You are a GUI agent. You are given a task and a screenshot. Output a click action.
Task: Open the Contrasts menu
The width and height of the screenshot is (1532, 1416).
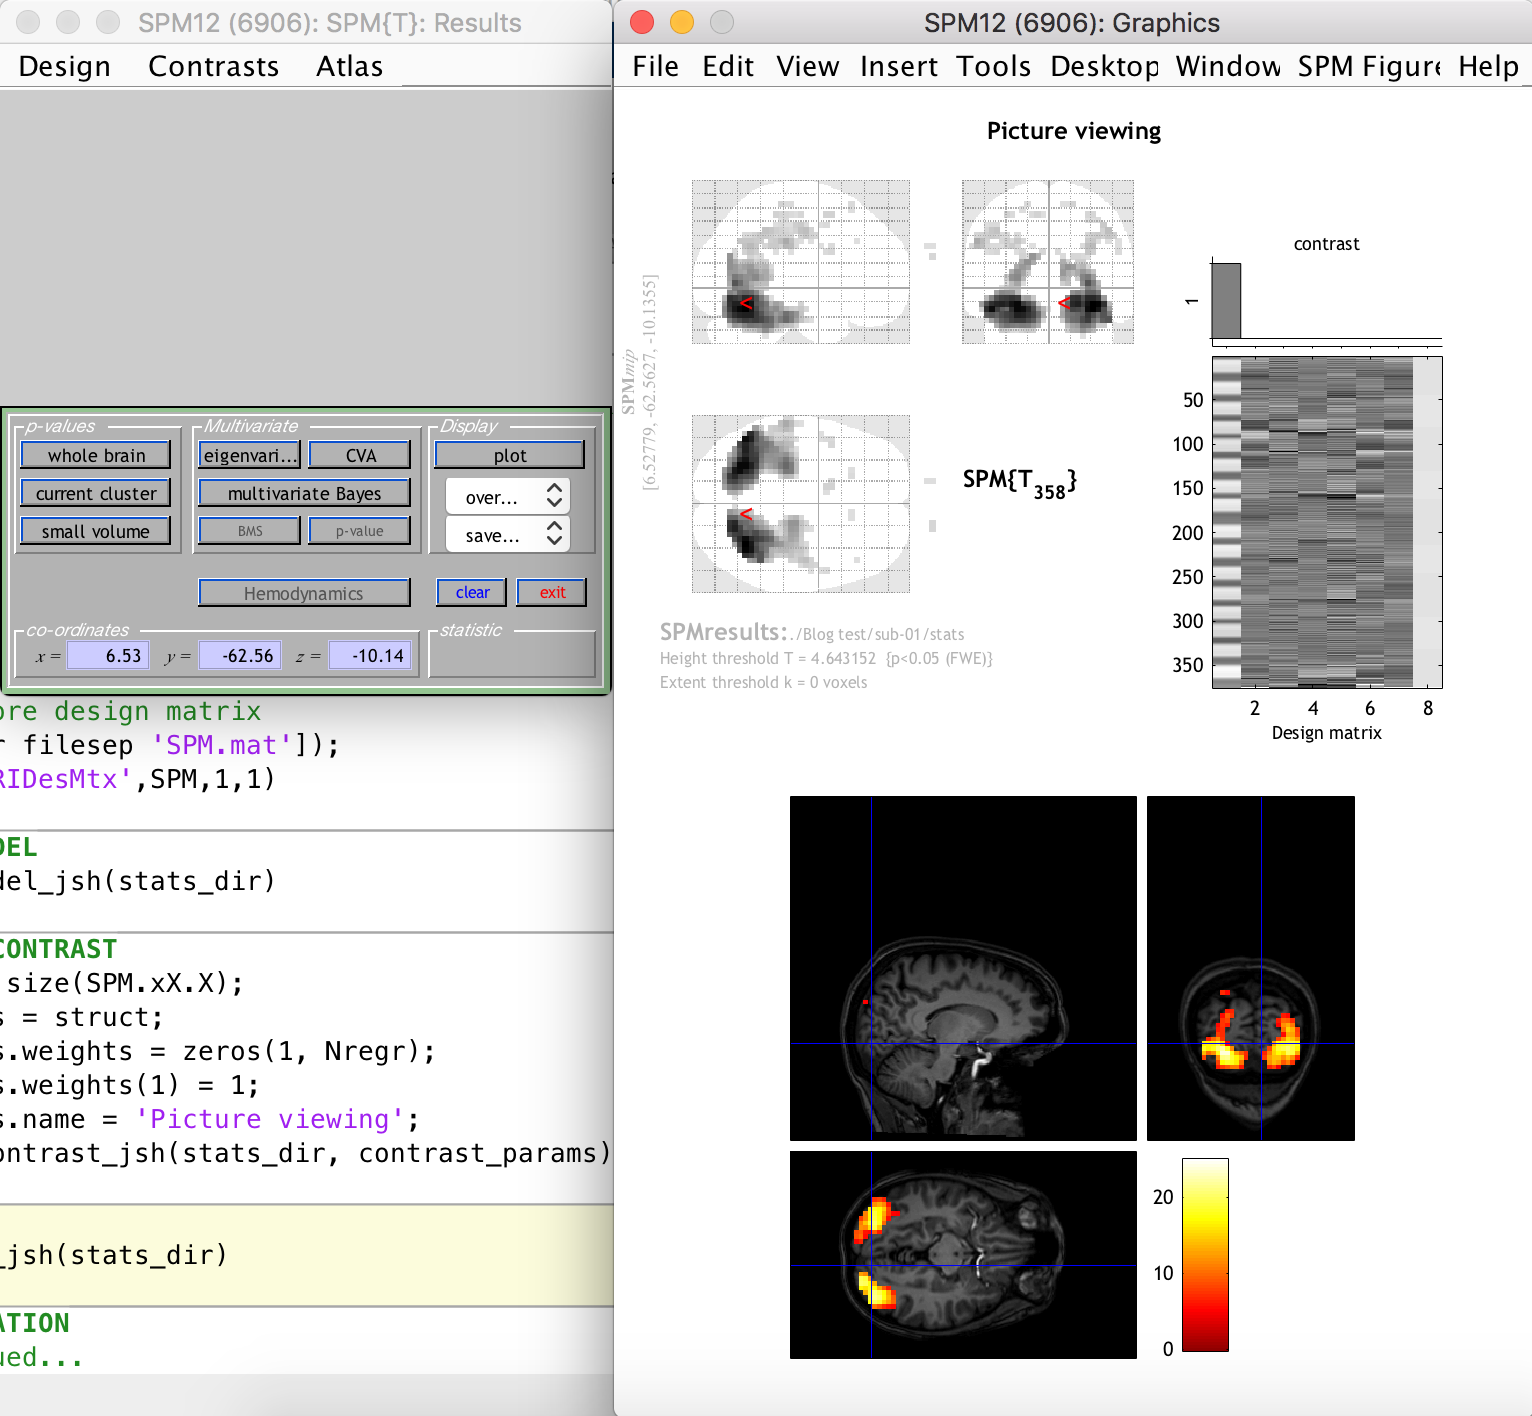pos(213,66)
